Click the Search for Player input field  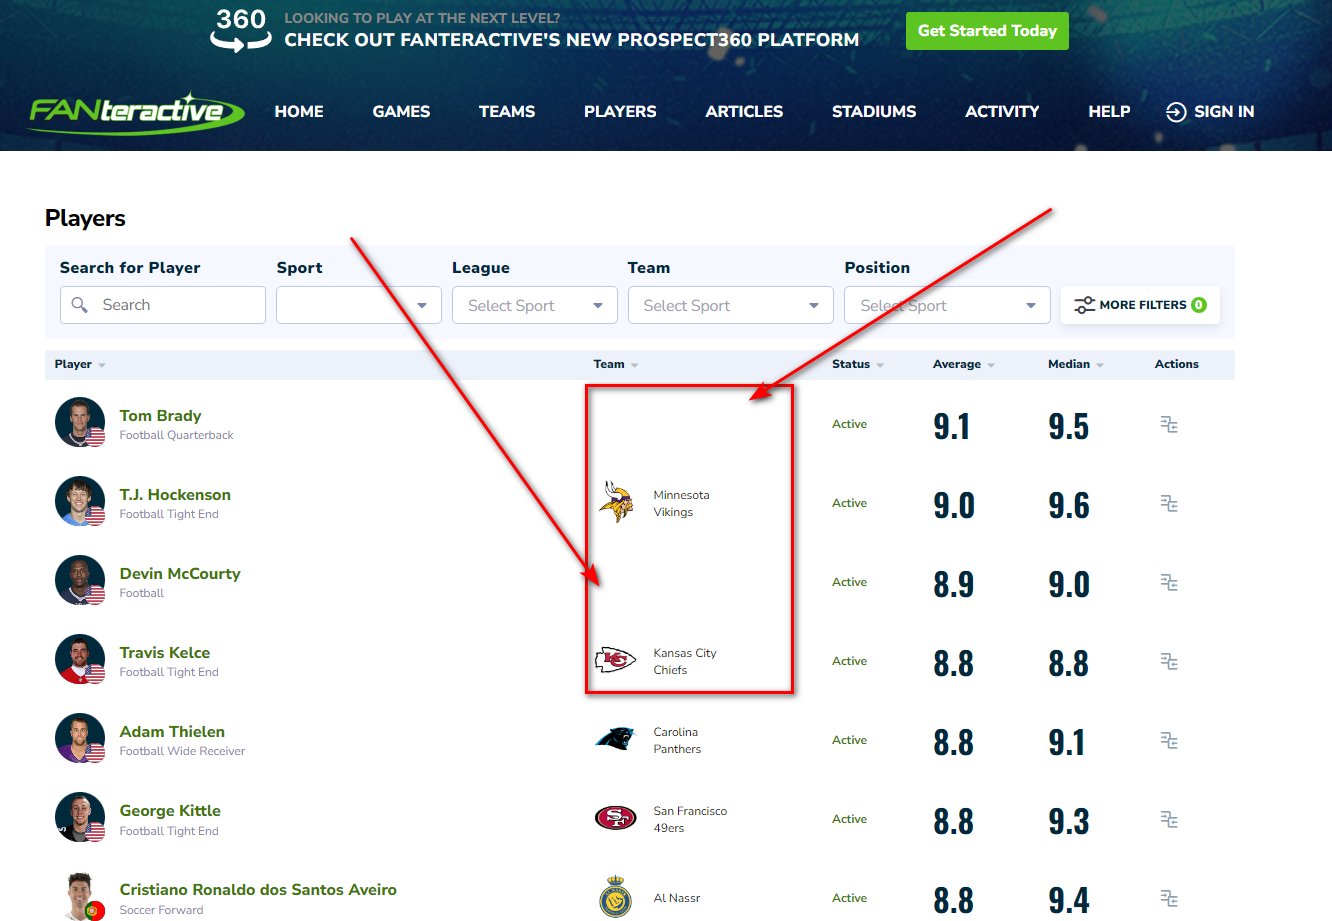pos(163,305)
